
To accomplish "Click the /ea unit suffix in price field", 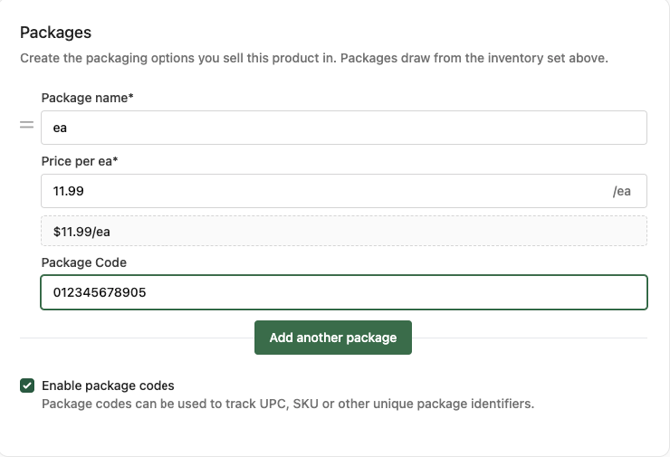I will click(x=622, y=191).
